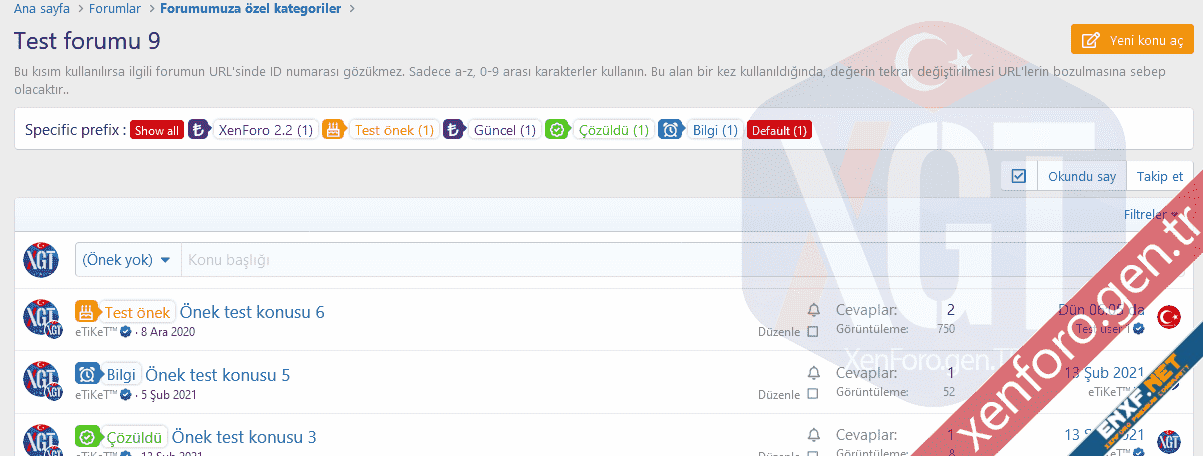
Task: Check the Düzenle box for konusu 5
Action: point(812,394)
